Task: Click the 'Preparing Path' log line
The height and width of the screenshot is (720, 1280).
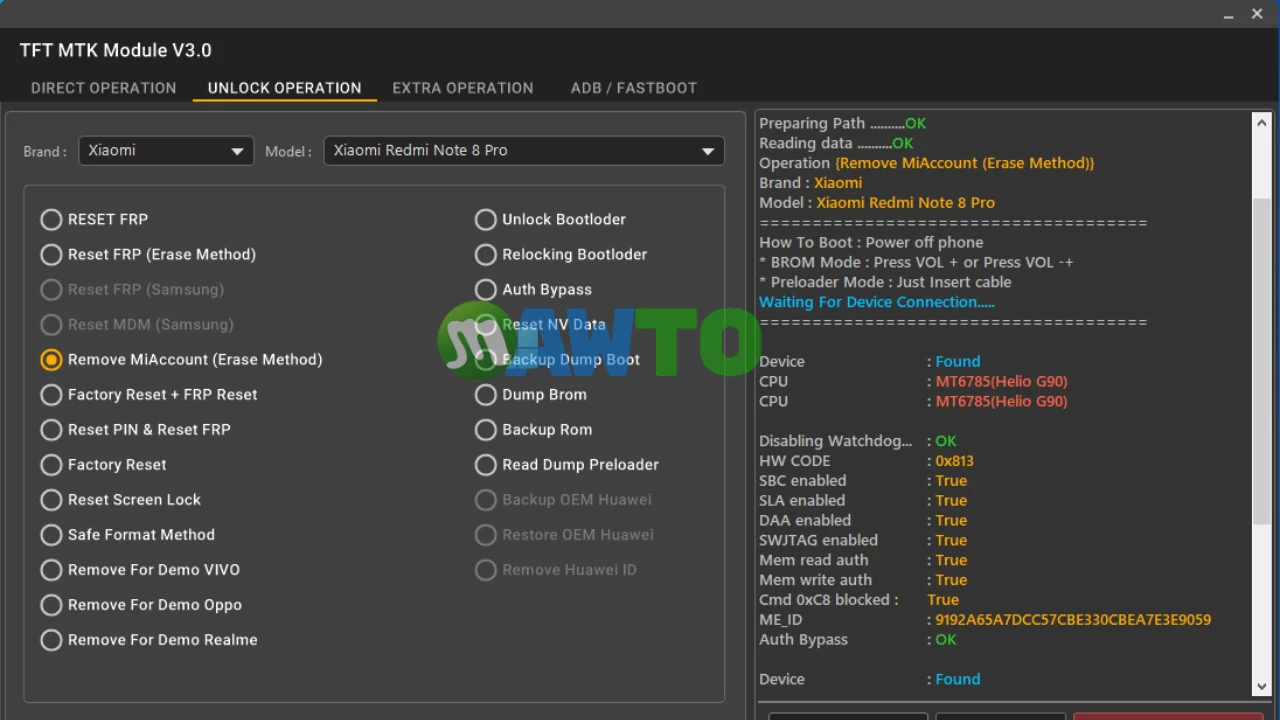Action: (x=843, y=123)
